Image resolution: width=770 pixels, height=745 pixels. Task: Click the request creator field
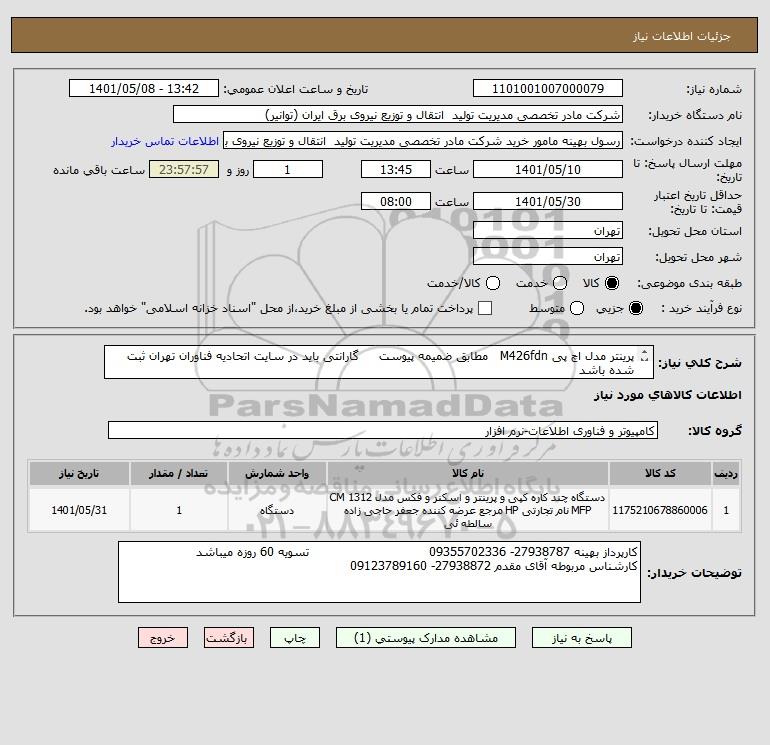(423, 140)
